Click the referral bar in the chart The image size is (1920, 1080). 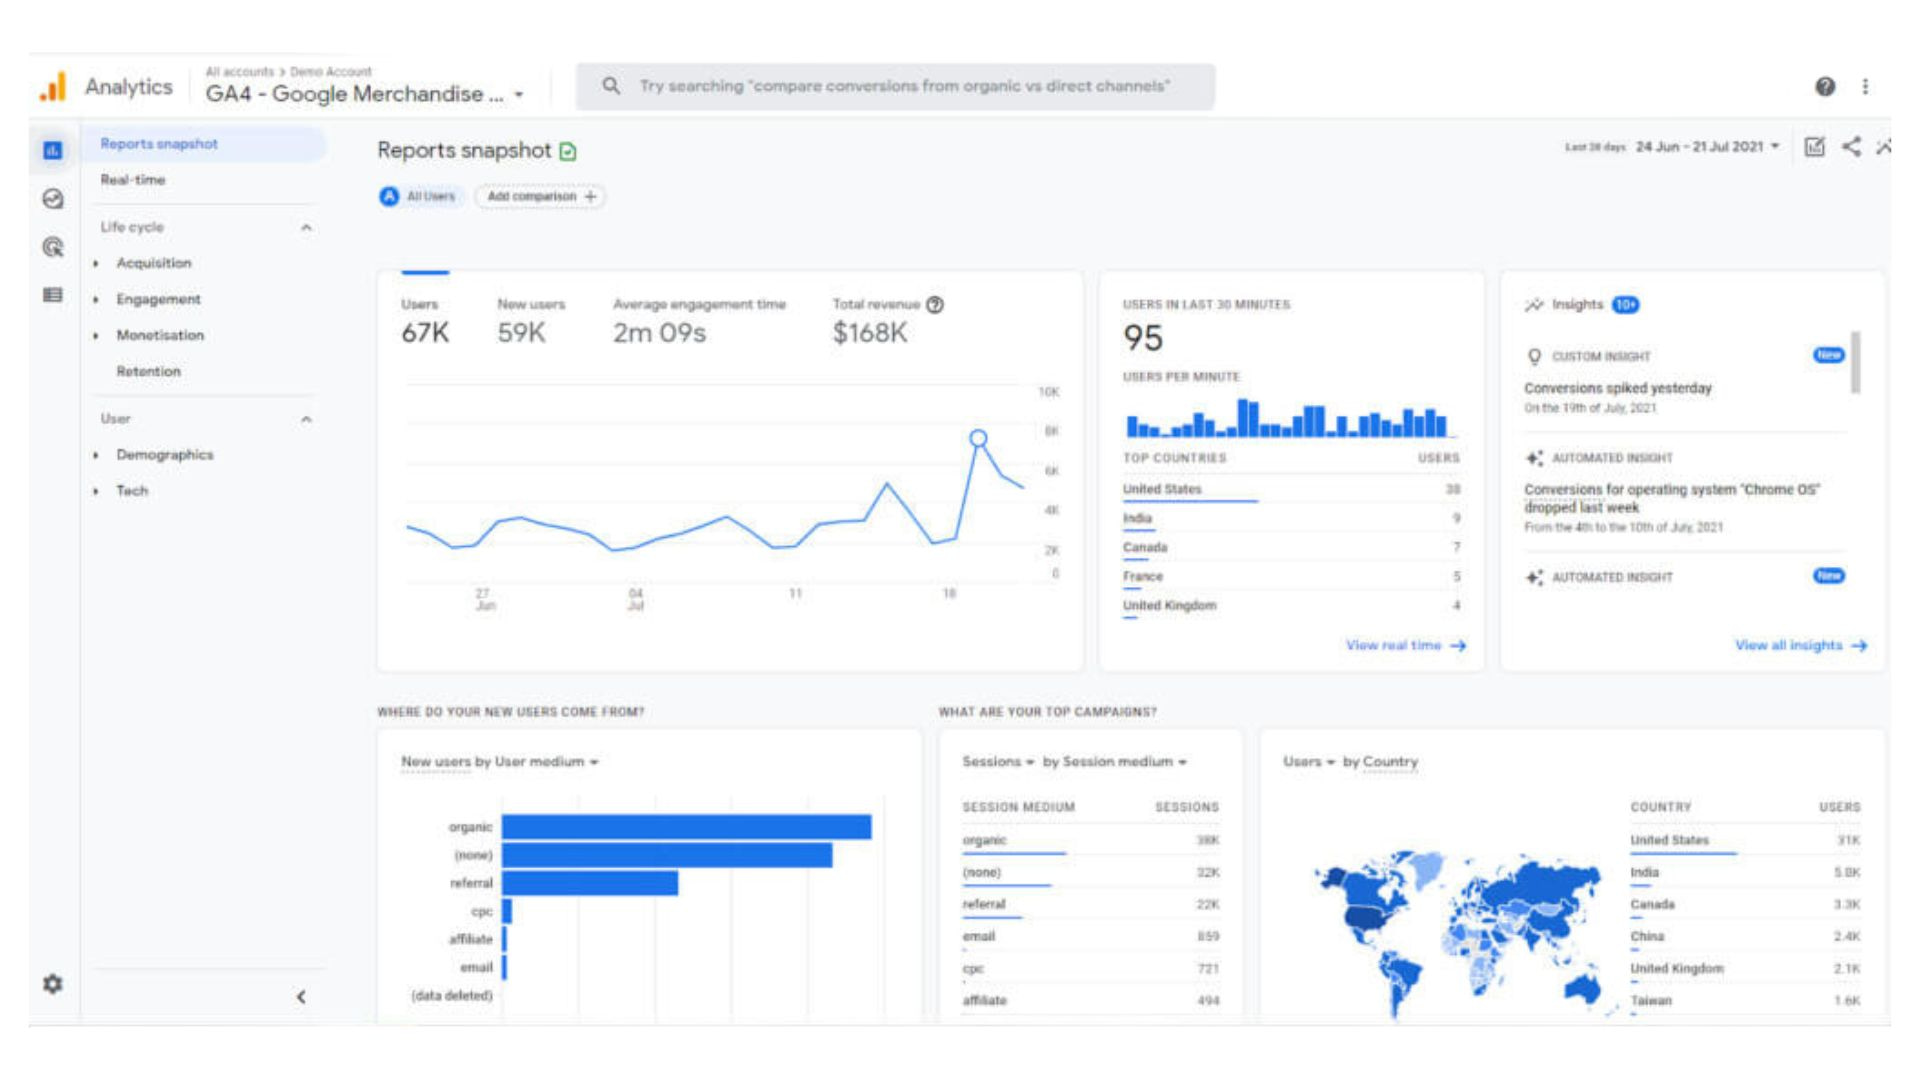[590, 883]
